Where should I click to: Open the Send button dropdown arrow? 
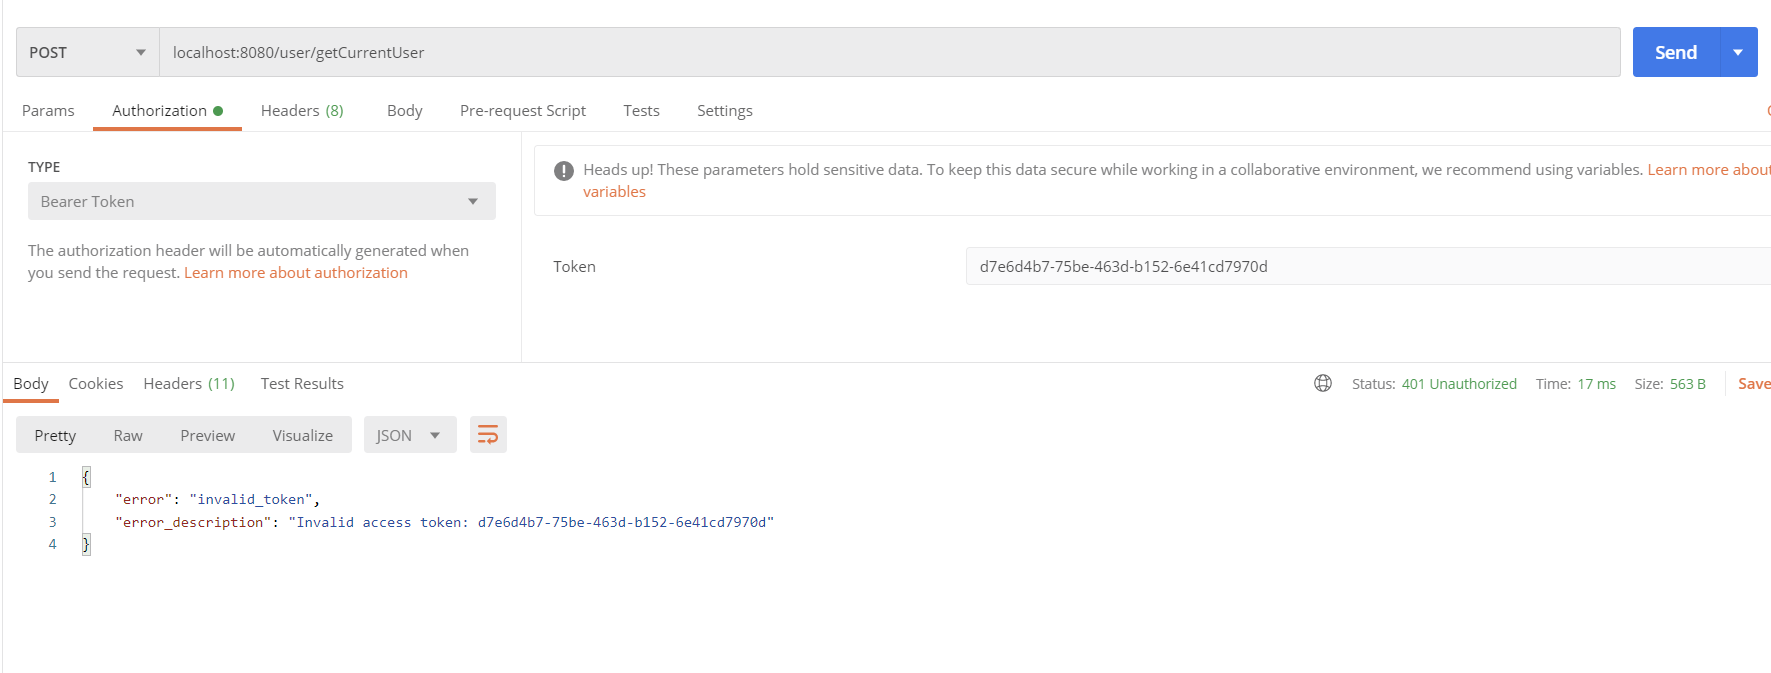click(1738, 52)
